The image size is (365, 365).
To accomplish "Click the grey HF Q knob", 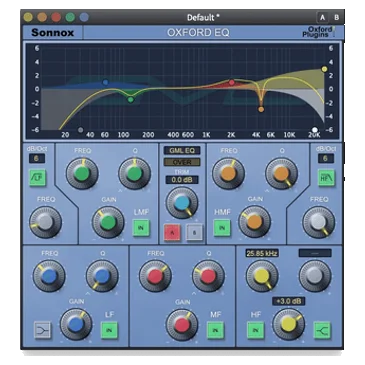I will pyautogui.click(x=315, y=276).
